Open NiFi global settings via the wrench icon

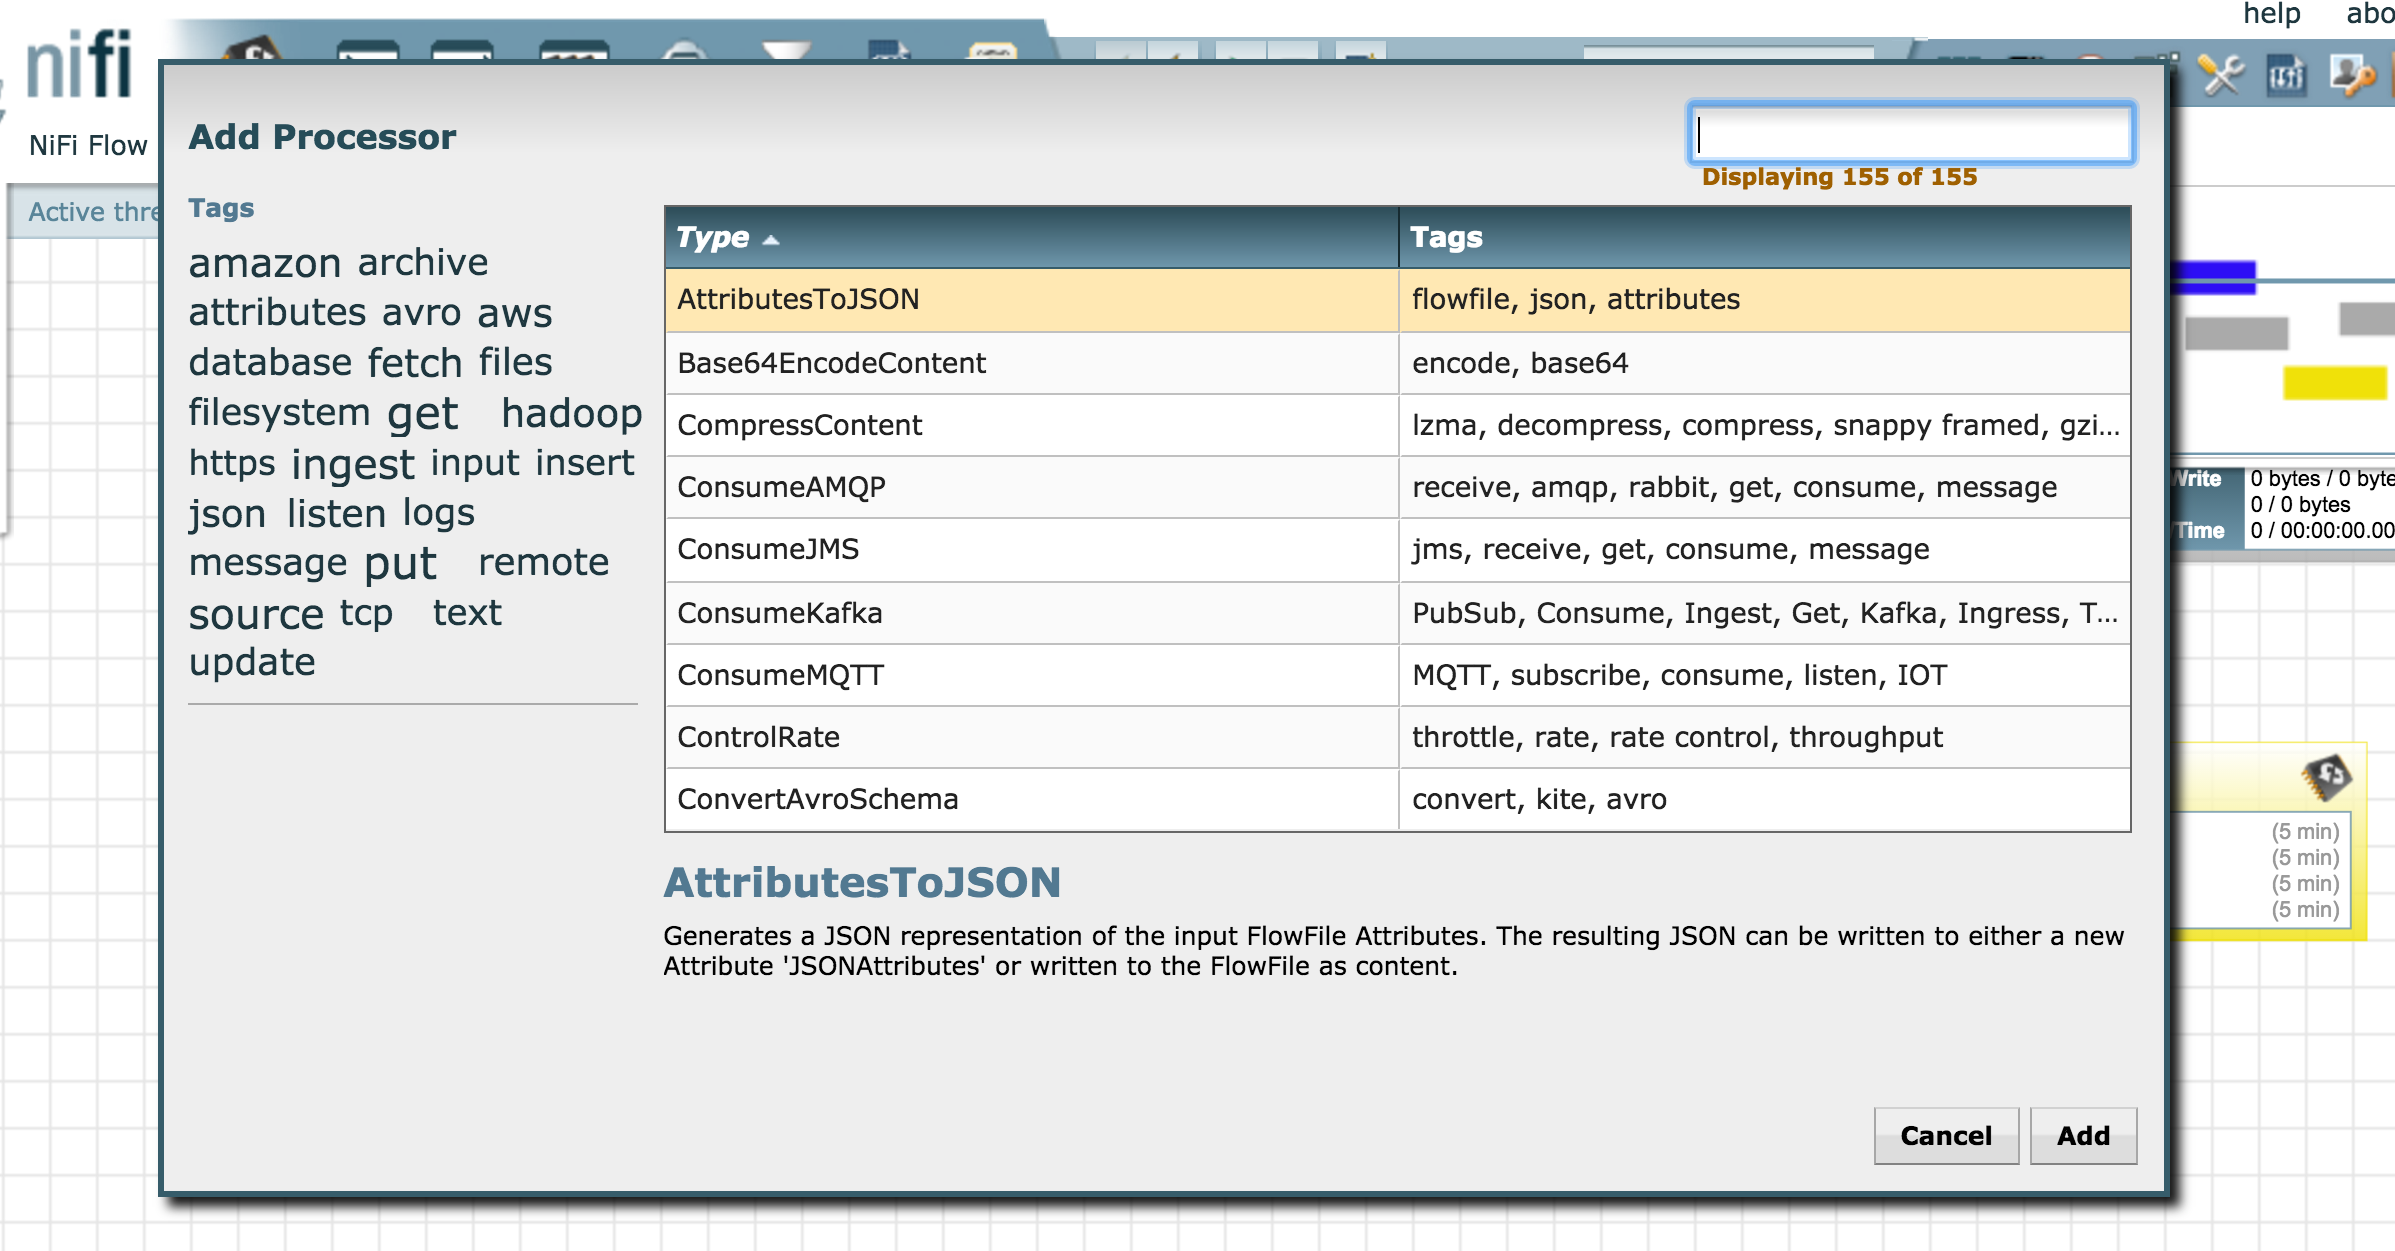tap(2221, 75)
